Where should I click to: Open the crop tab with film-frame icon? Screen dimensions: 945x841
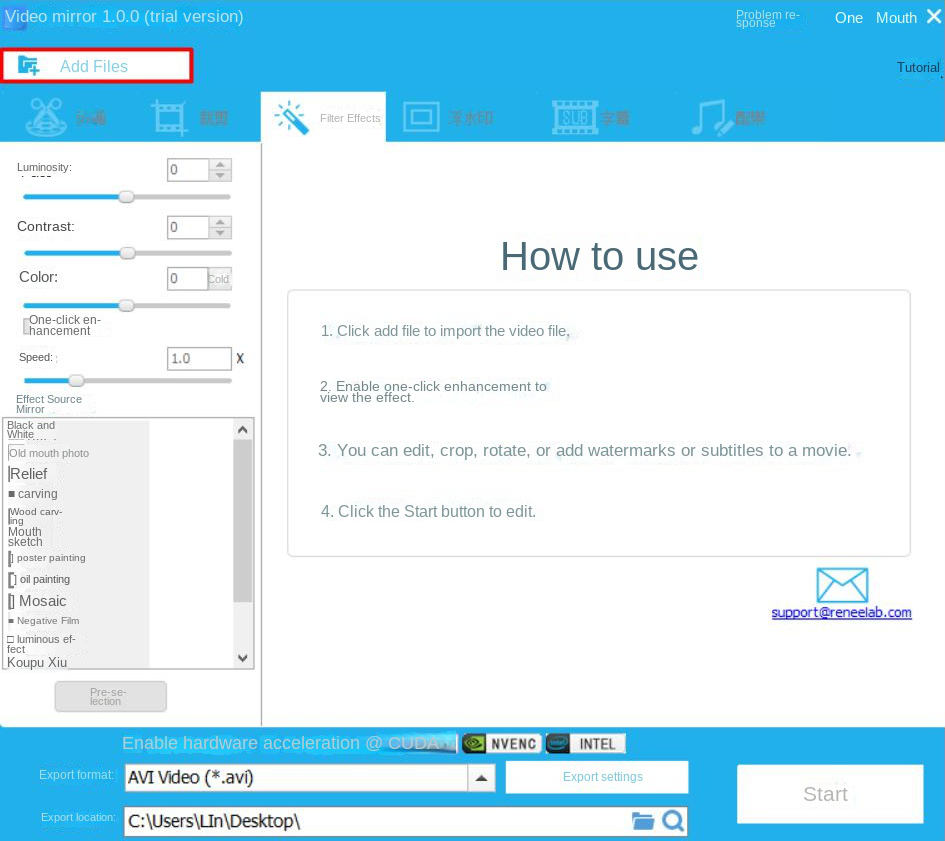coord(170,117)
